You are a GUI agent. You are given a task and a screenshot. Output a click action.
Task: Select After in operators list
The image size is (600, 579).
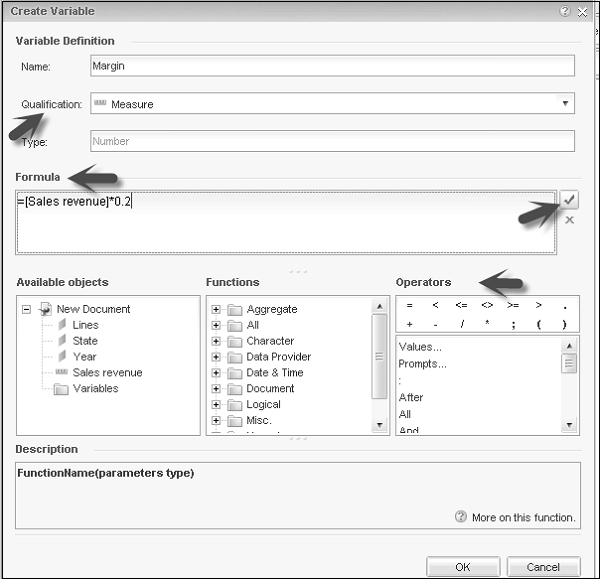tap(411, 398)
